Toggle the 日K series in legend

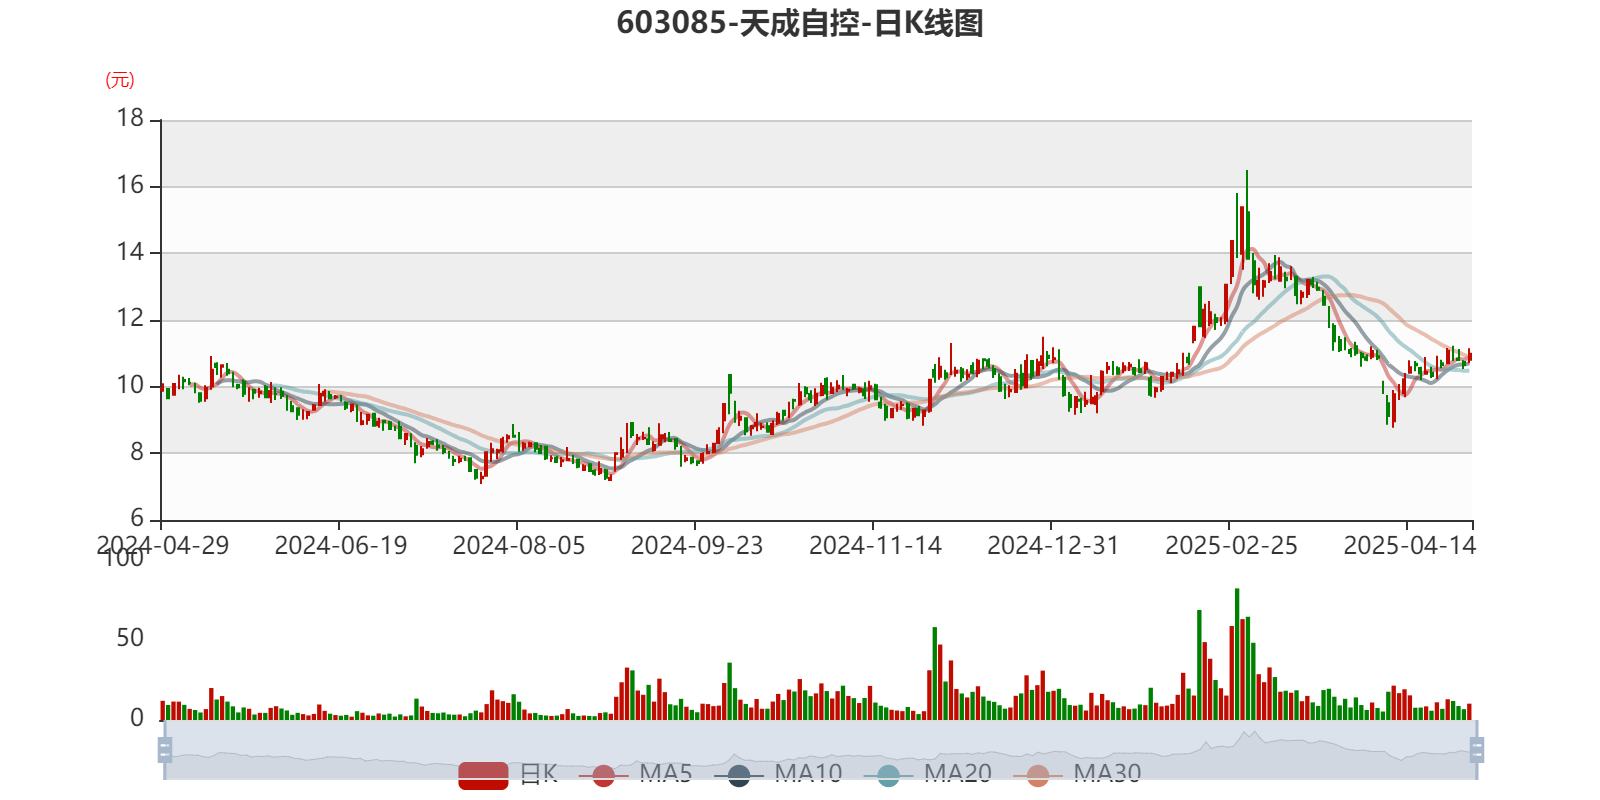508,775
